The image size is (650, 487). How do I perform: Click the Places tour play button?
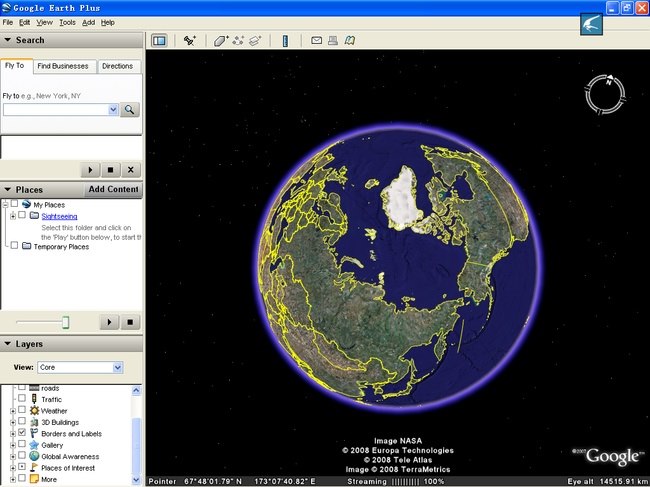click(x=109, y=322)
